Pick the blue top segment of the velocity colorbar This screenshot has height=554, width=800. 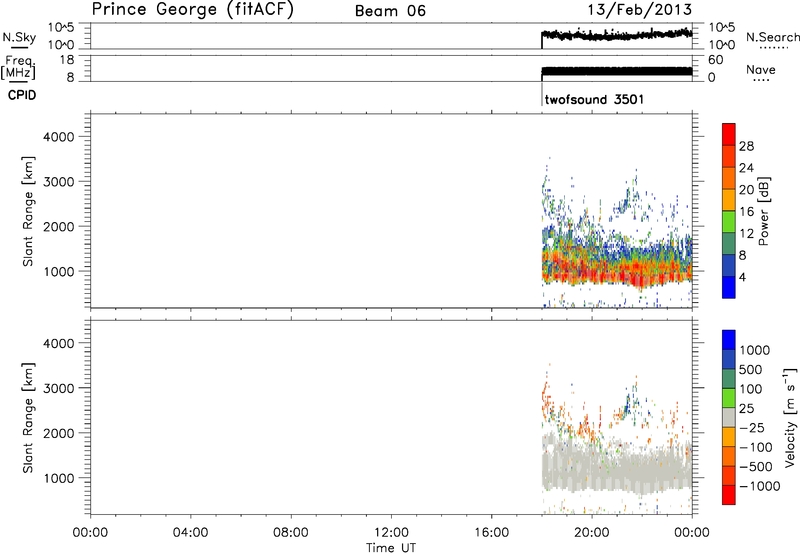coord(729,340)
